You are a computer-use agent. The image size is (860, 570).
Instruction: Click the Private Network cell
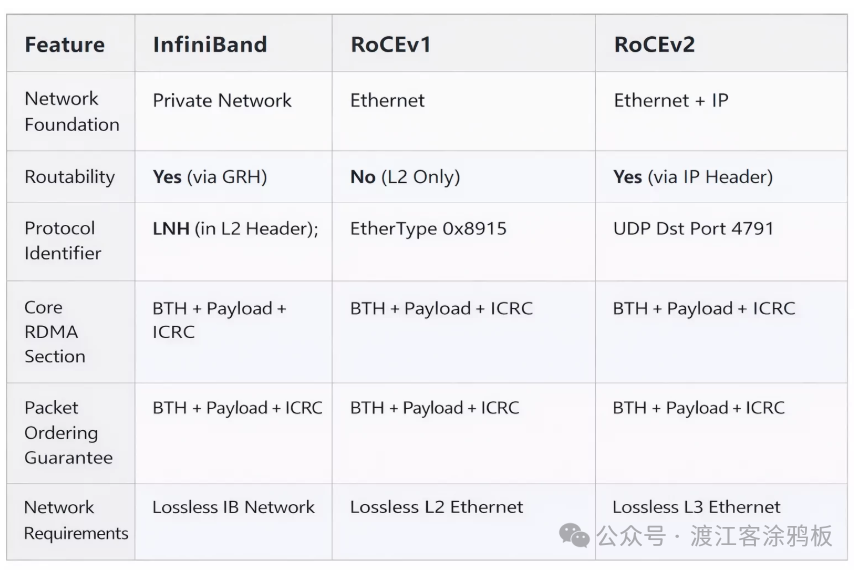click(222, 101)
